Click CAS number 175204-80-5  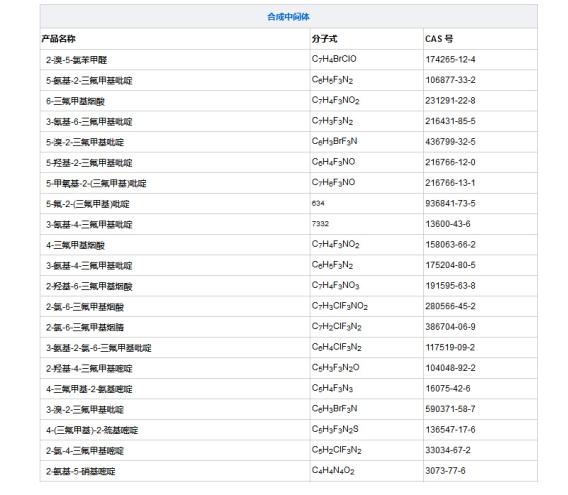(450, 265)
